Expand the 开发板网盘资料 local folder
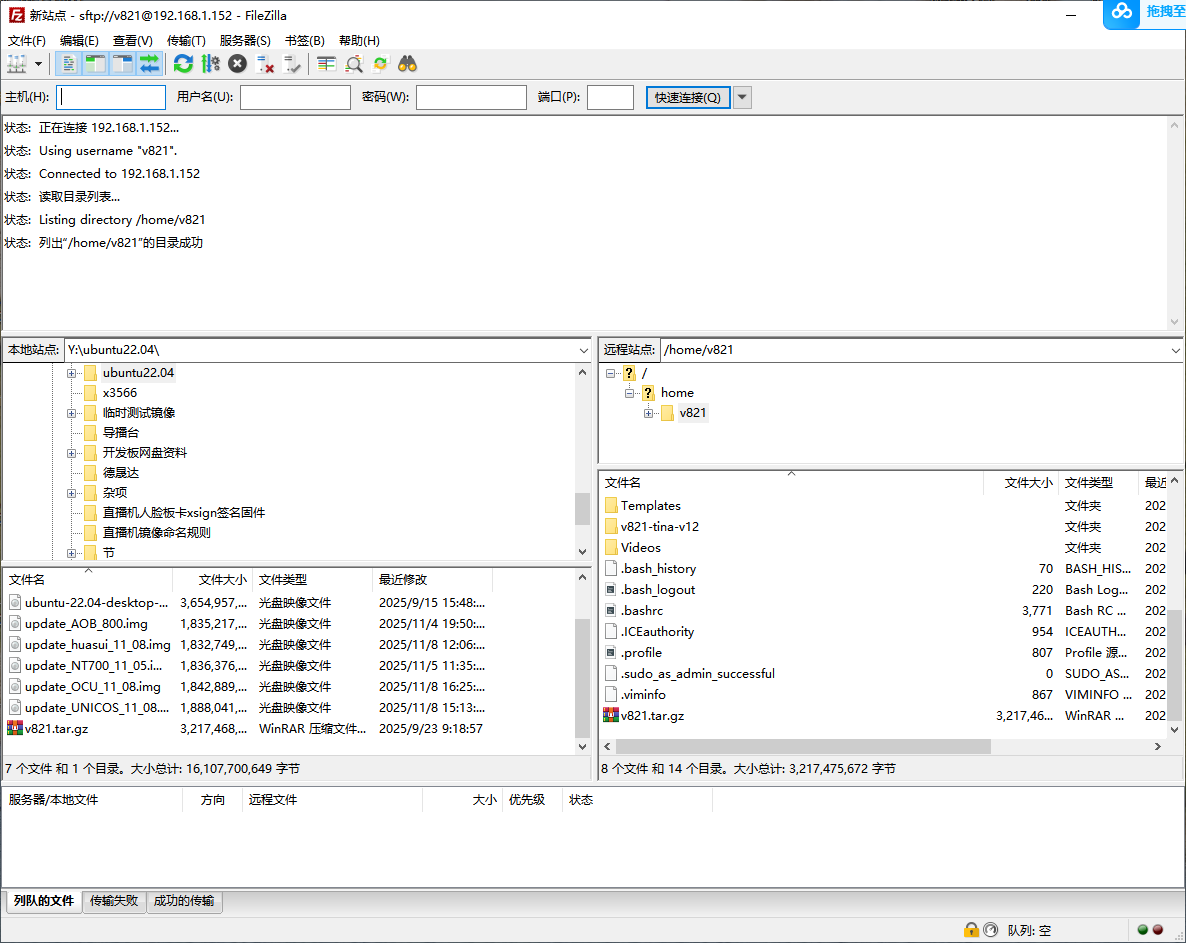The height and width of the screenshot is (943, 1186). click(x=71, y=453)
